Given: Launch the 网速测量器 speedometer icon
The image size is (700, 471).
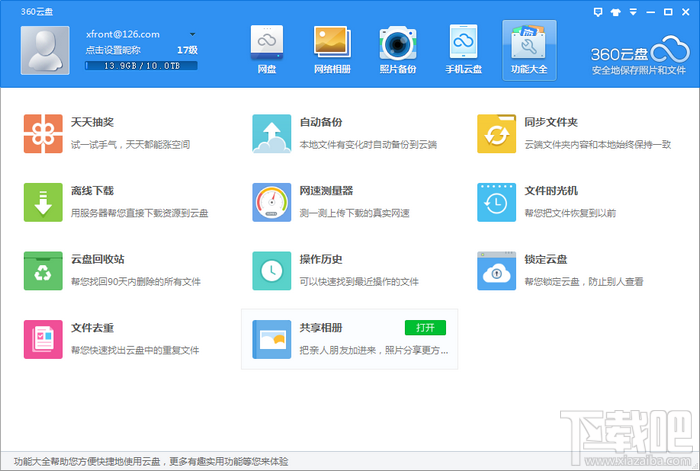Looking at the screenshot, I should coord(271,202).
